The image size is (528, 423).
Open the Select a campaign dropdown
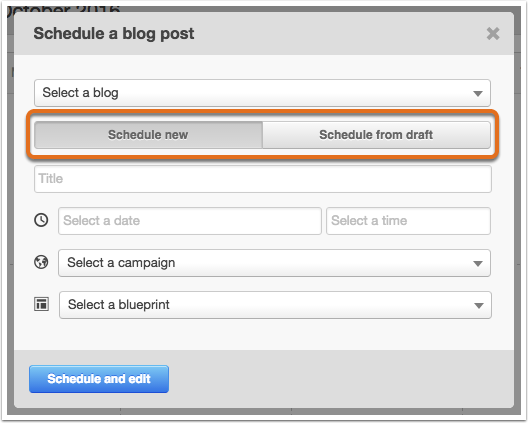274,263
